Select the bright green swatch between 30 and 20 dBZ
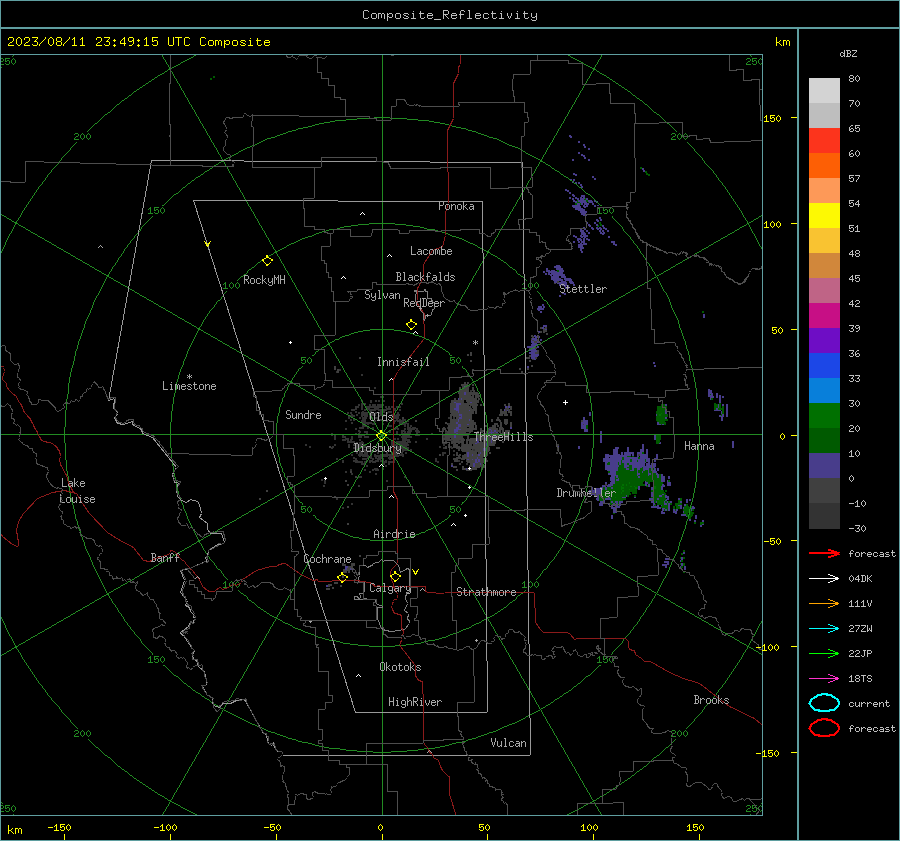This screenshot has height=841, width=900. coord(824,416)
